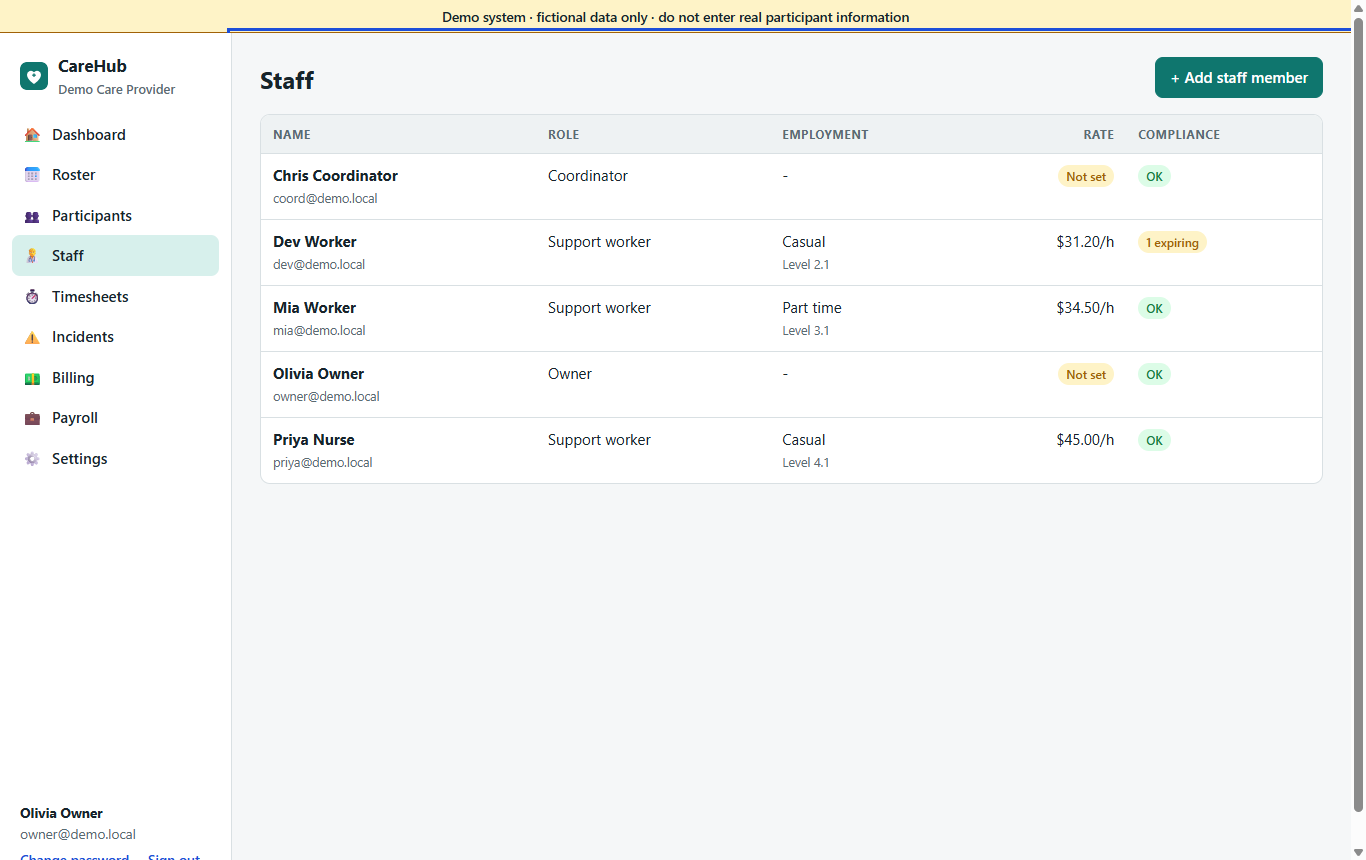Click the Billing money icon

[32, 378]
